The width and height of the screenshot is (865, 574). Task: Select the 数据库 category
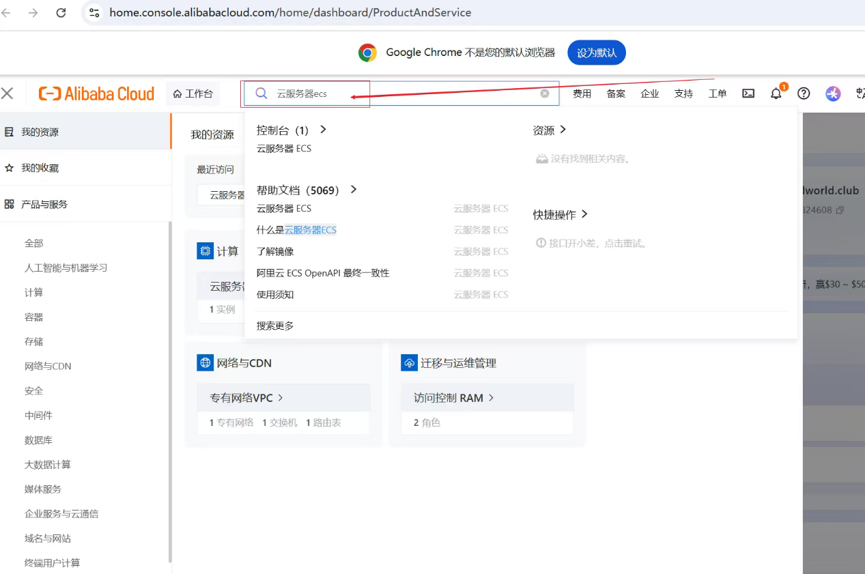point(38,440)
